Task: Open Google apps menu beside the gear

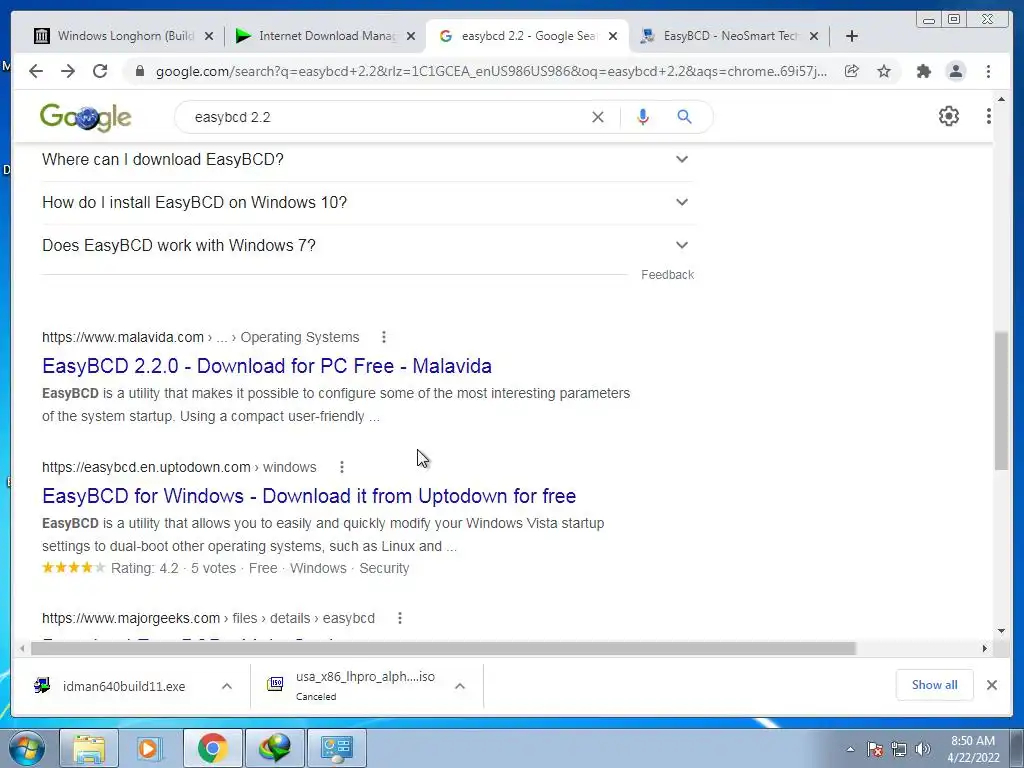Action: [988, 116]
